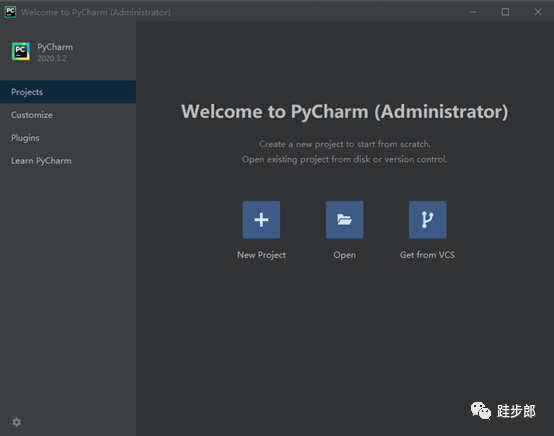Click 'Create a new project to start from scratch.'
554x436 pixels.
(345, 144)
